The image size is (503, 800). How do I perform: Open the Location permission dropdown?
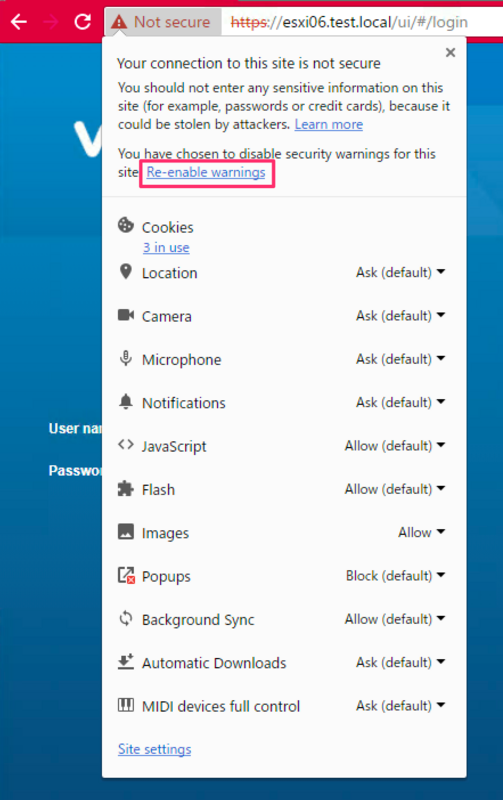point(400,272)
